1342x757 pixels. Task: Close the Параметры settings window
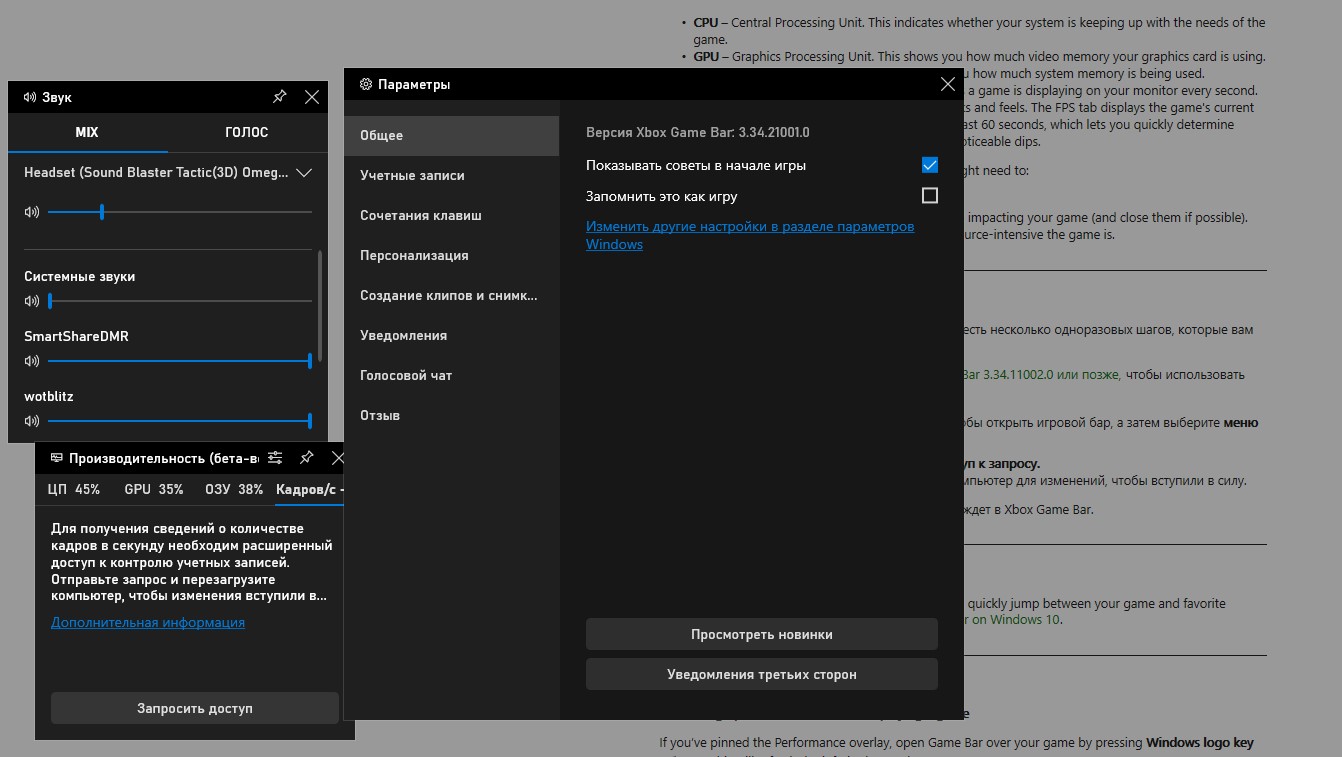pyautogui.click(x=948, y=85)
